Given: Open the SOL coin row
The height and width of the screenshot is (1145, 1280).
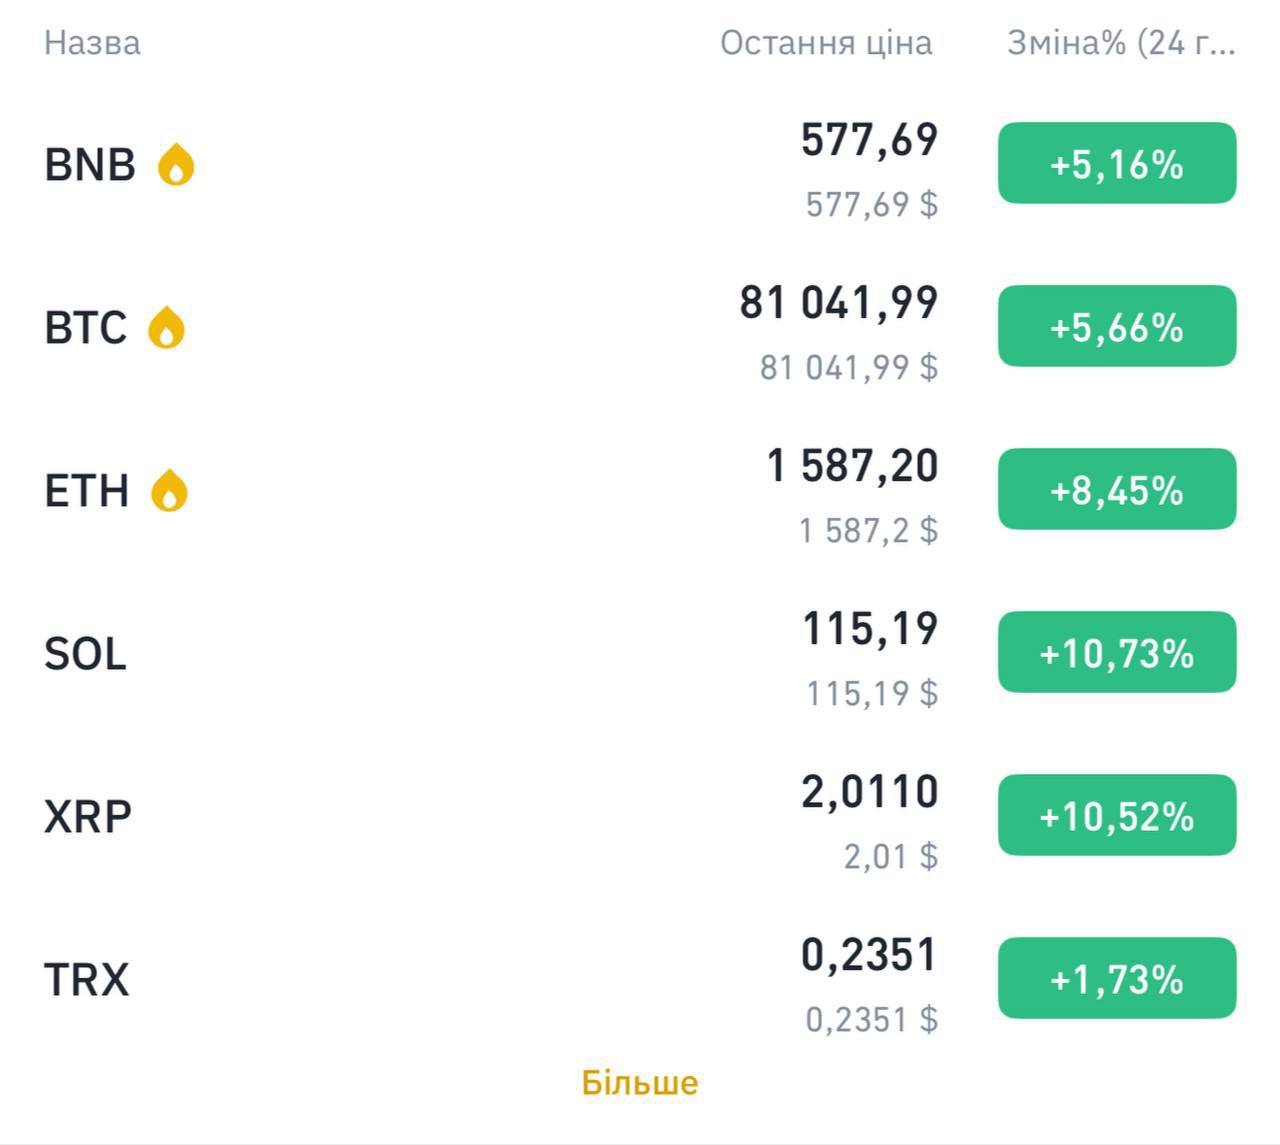Looking at the screenshot, I should tap(85, 654).
